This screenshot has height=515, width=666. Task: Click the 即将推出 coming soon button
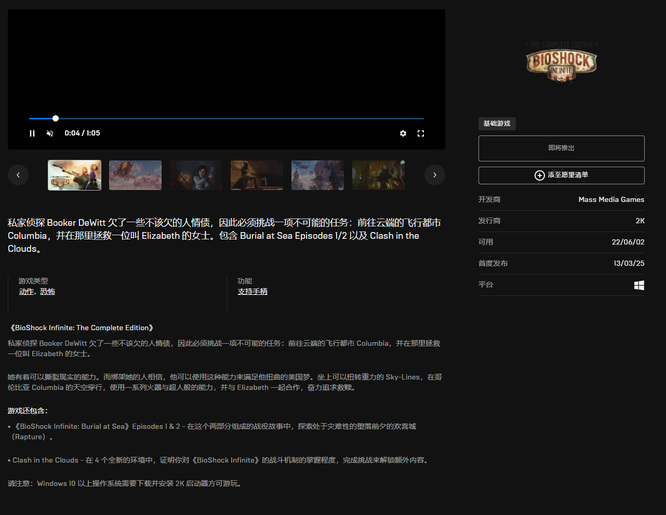point(561,148)
